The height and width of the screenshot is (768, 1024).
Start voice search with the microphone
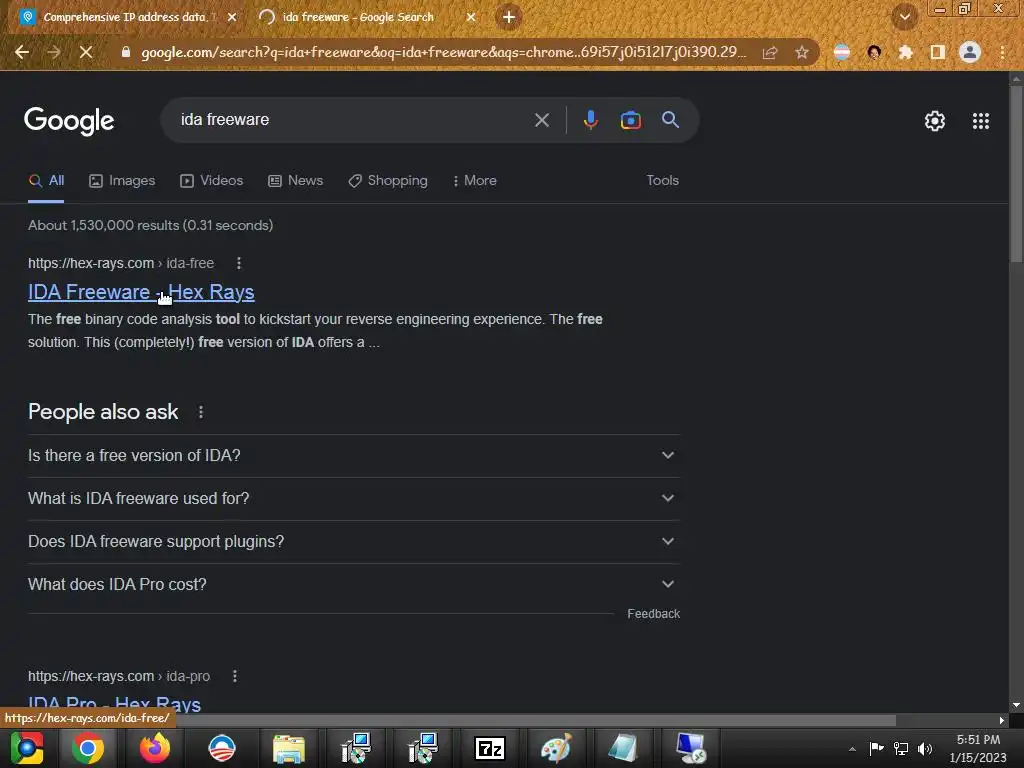(x=590, y=120)
